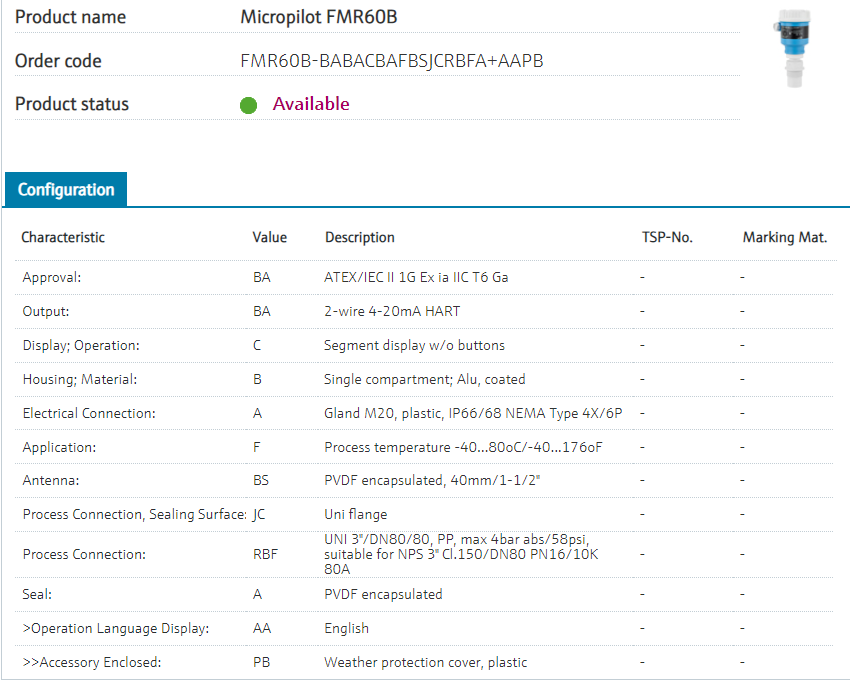850x684 pixels.
Task: Select order code FMR60B-BABACBAFBSJCRBFA+AAPB
Action: coord(391,61)
